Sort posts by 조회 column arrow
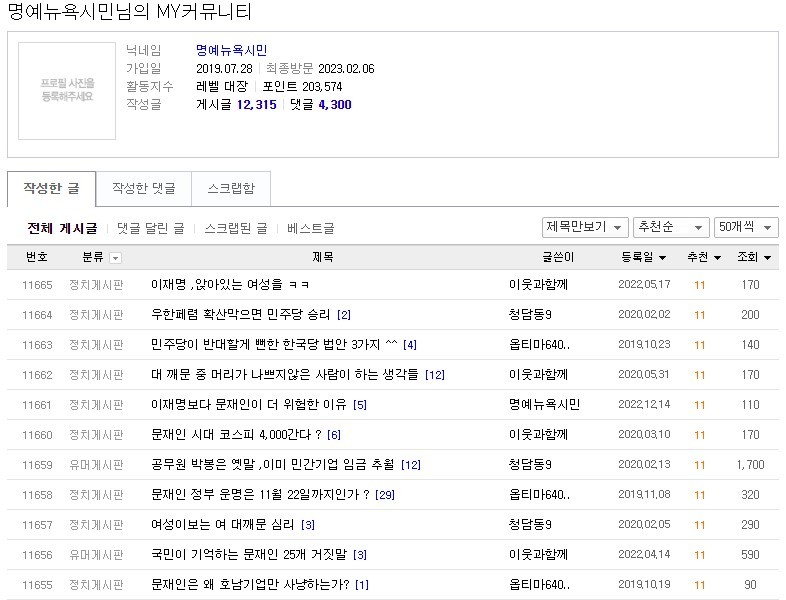Screen dimensions: 786x600 coord(767,258)
